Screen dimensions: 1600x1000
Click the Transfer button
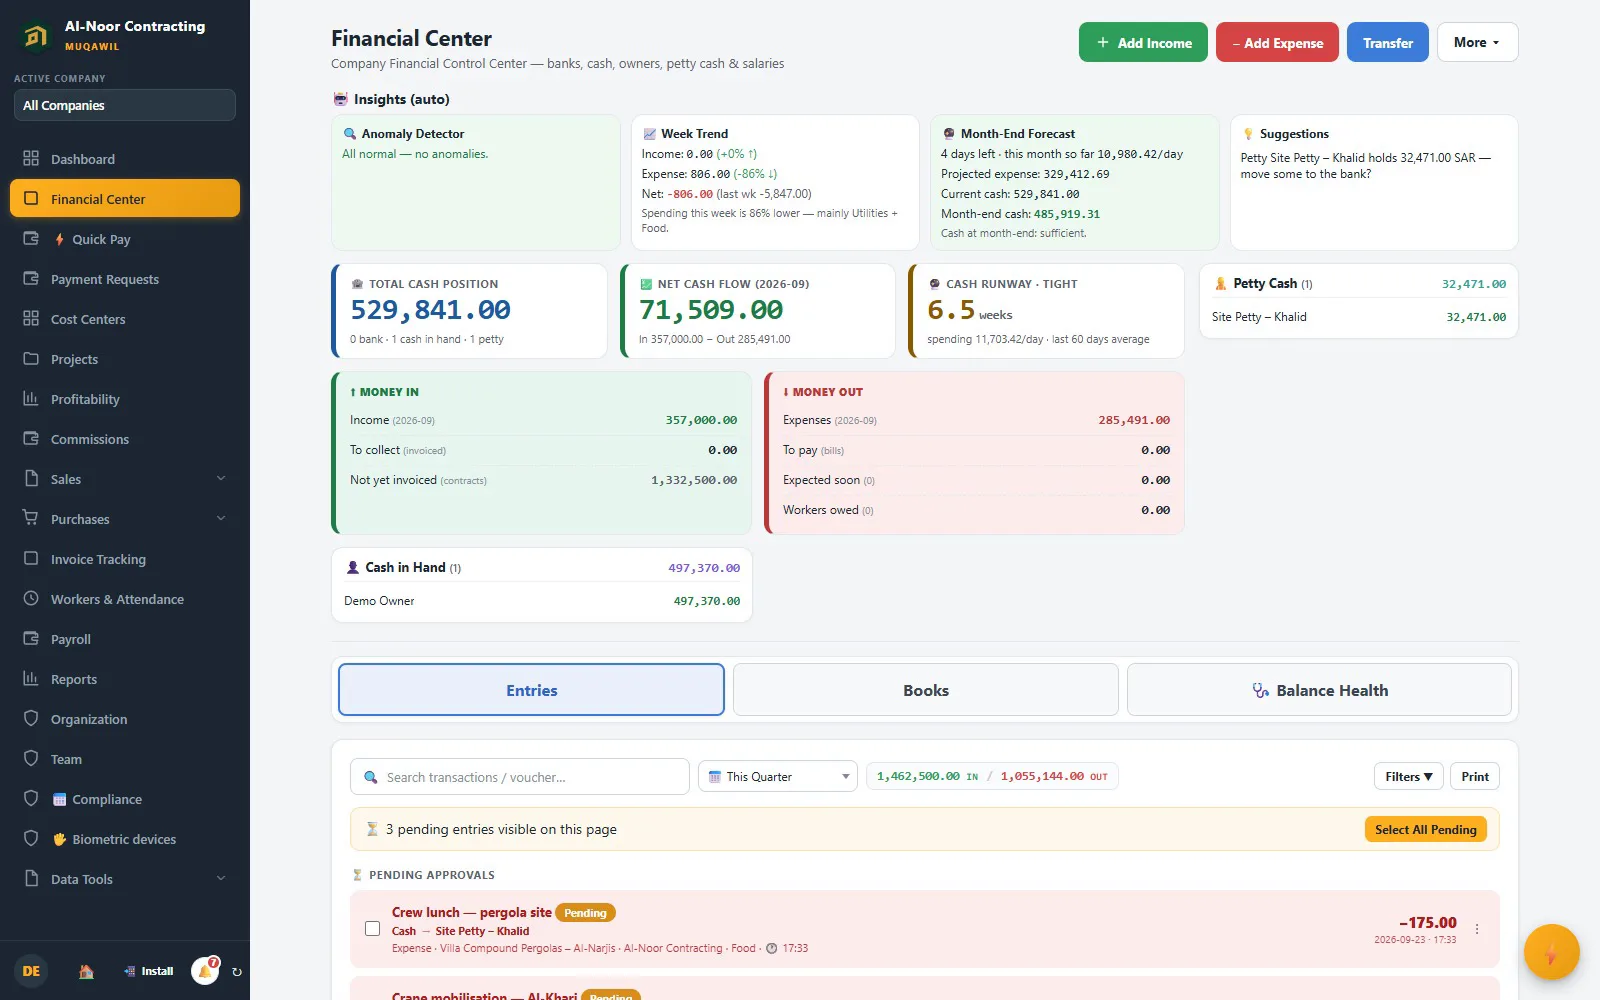1387,42
